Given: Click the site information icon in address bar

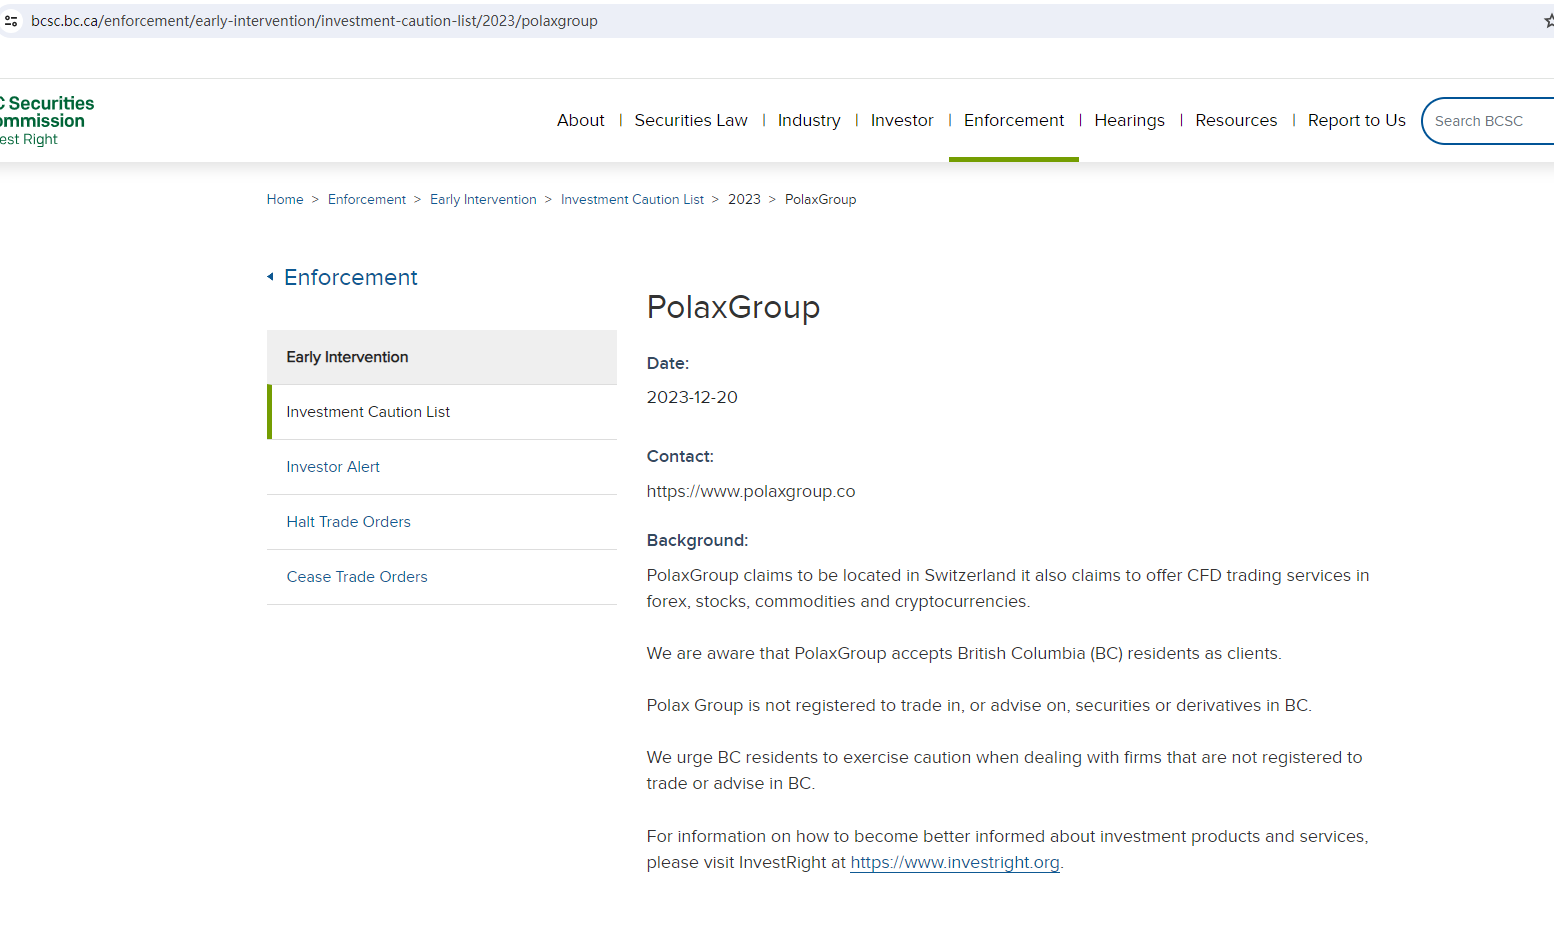Looking at the screenshot, I should click(x=11, y=21).
